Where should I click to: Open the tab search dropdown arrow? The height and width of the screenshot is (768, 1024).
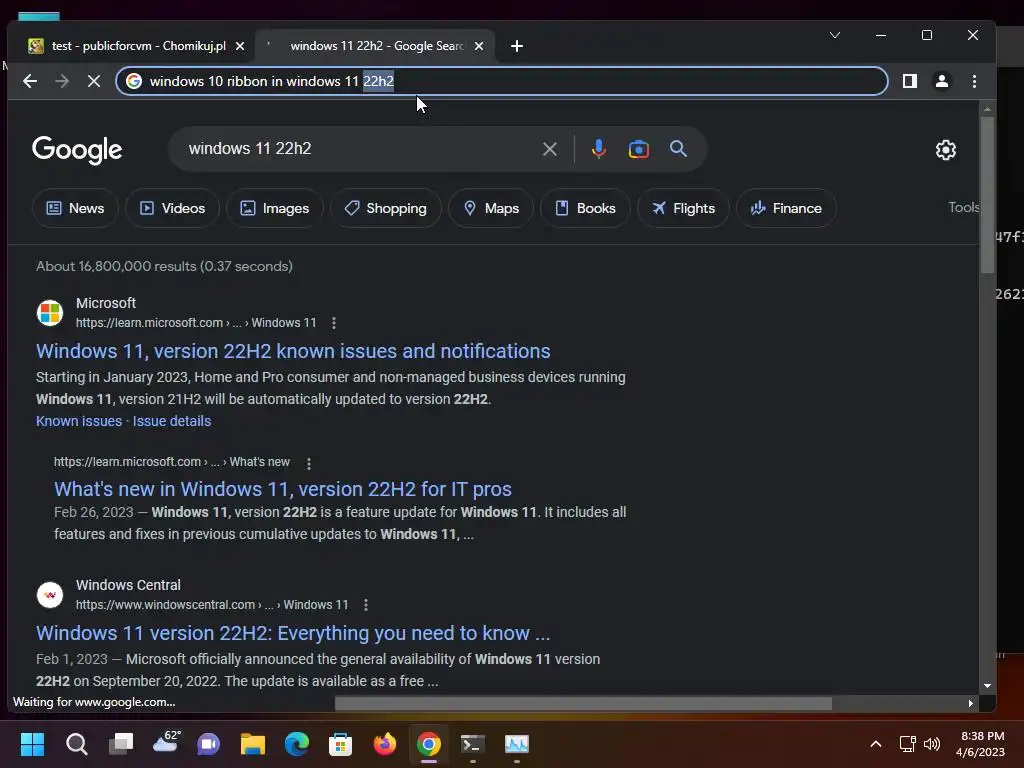coord(835,35)
